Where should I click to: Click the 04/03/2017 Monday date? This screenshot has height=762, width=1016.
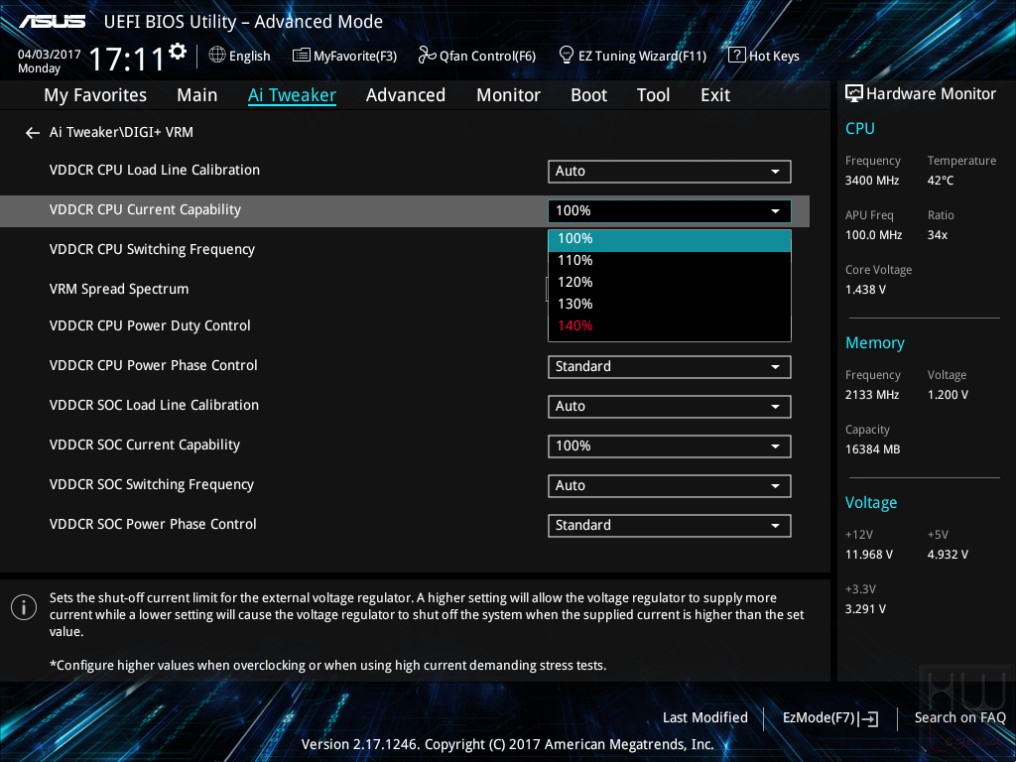point(49,62)
